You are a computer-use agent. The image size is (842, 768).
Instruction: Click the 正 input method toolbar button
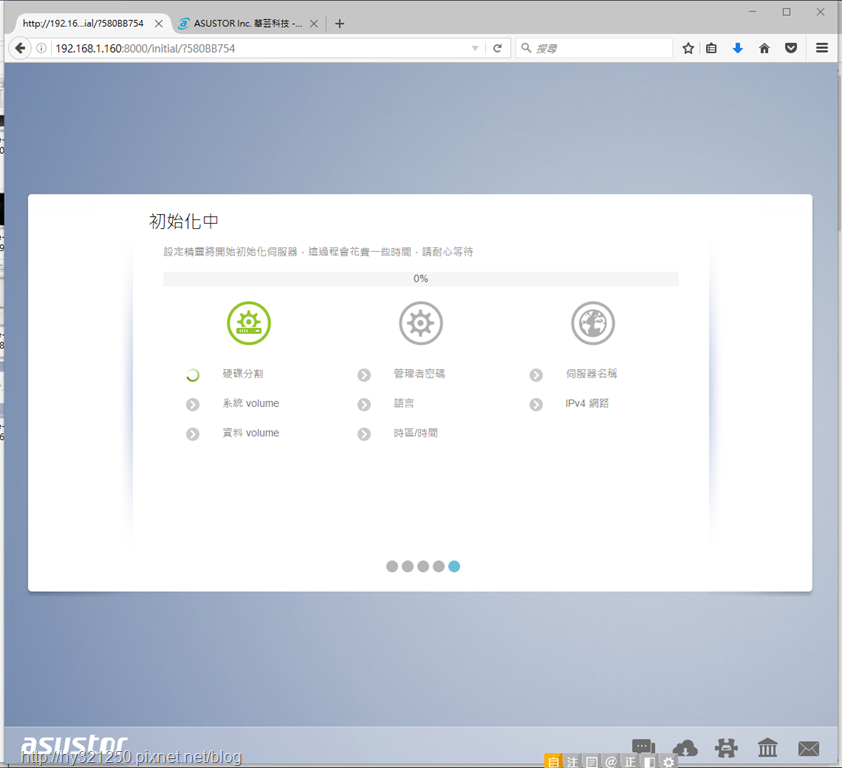[630, 761]
